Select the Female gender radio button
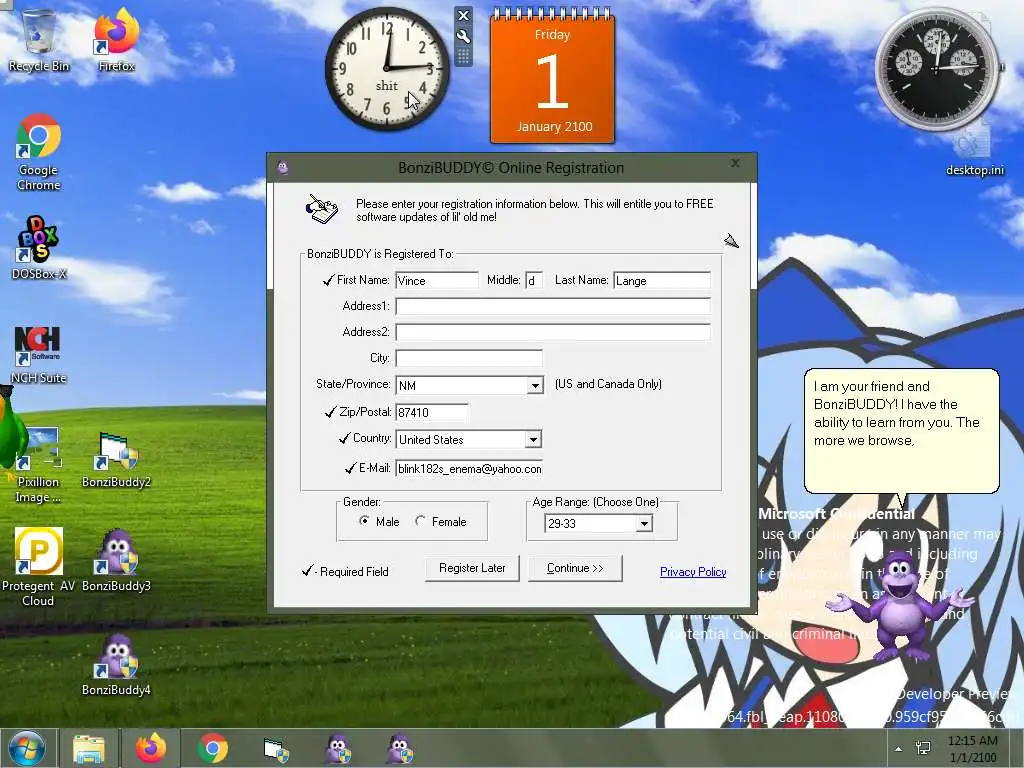Screen dimensions: 1024x768 (421, 521)
